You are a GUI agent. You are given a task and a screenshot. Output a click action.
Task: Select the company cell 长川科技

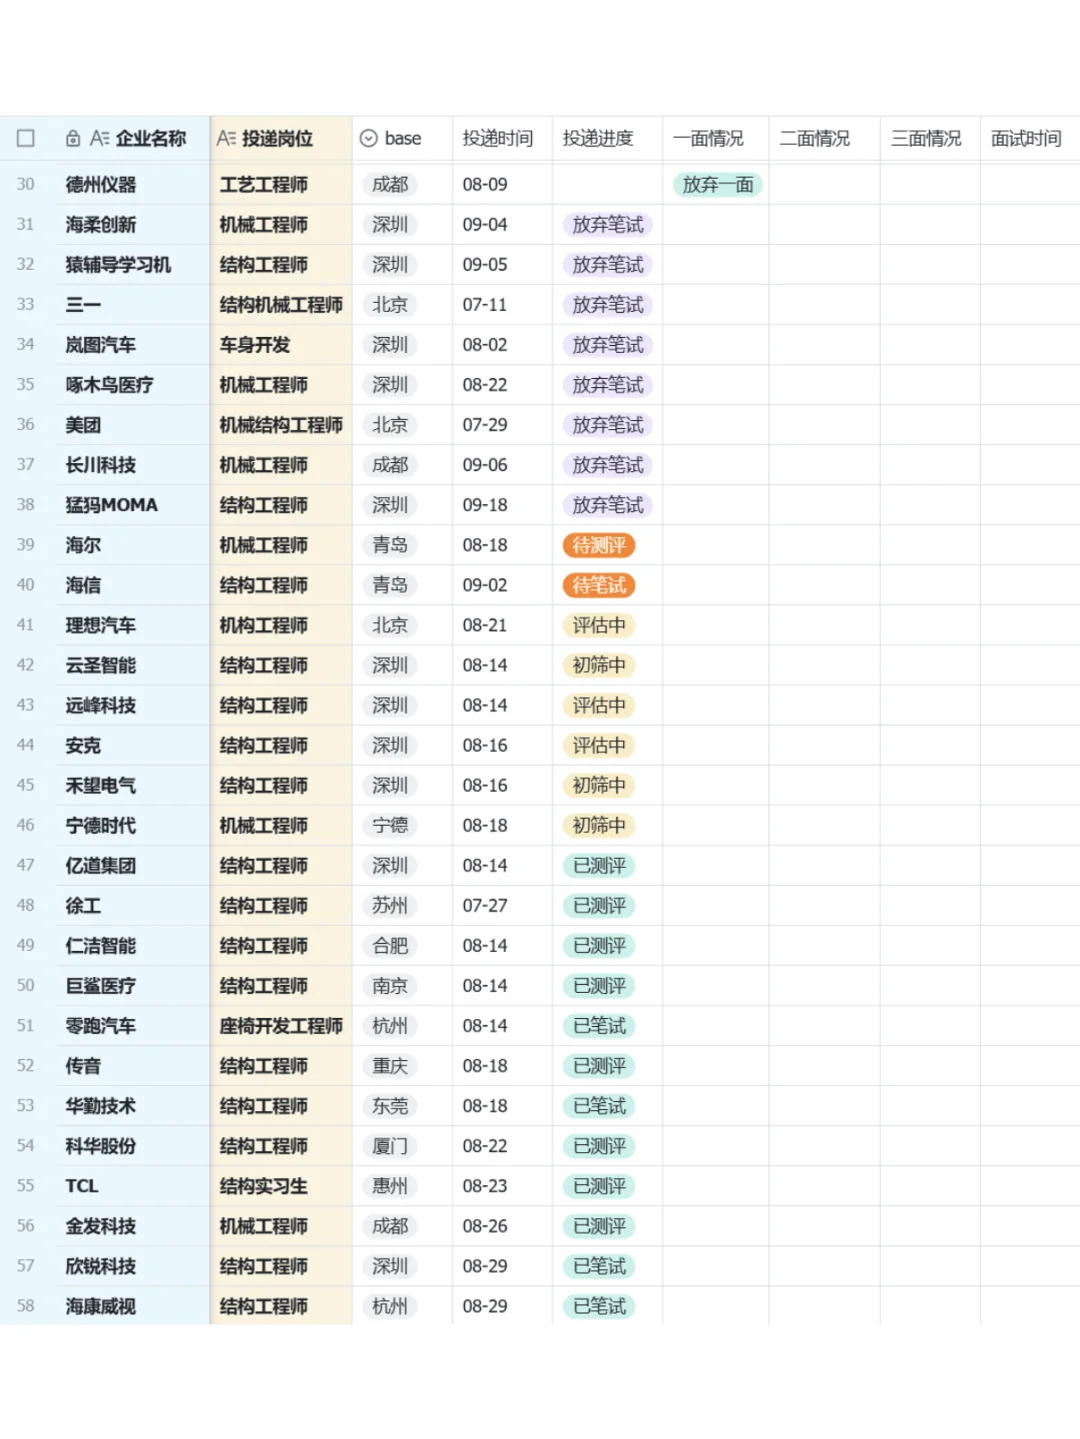tap(132, 465)
